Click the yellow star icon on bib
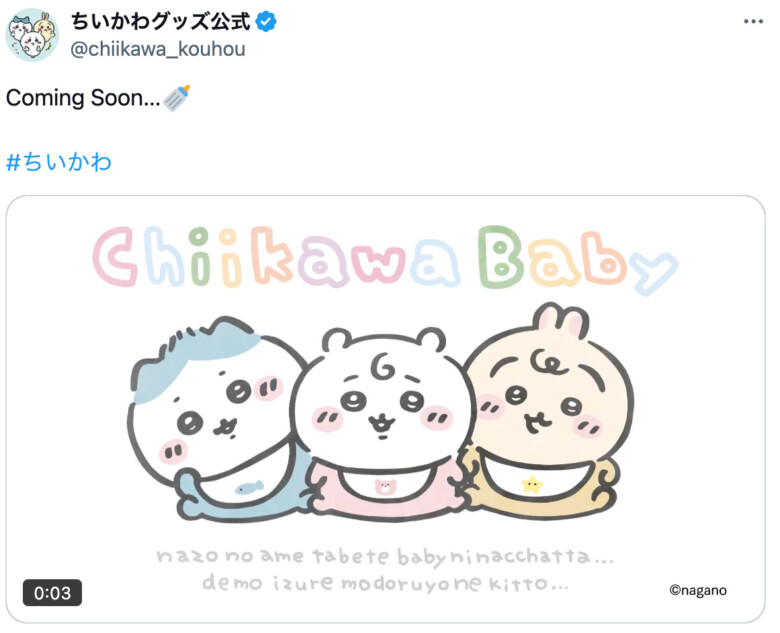This screenshot has height=633, width=780. point(532,484)
